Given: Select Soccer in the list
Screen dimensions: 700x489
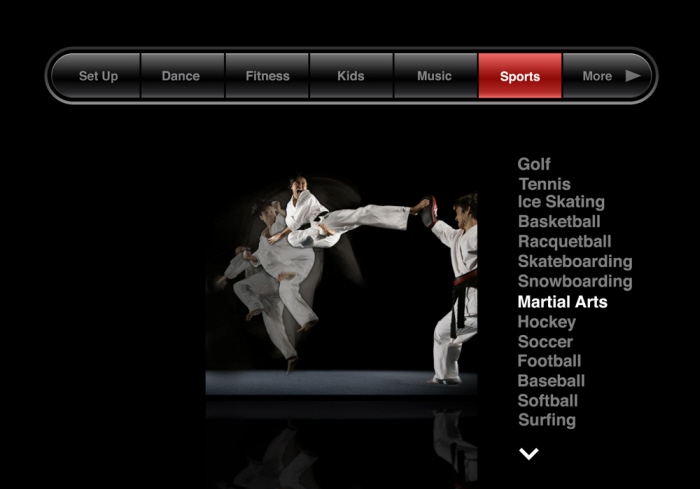Looking at the screenshot, I should coord(545,342).
